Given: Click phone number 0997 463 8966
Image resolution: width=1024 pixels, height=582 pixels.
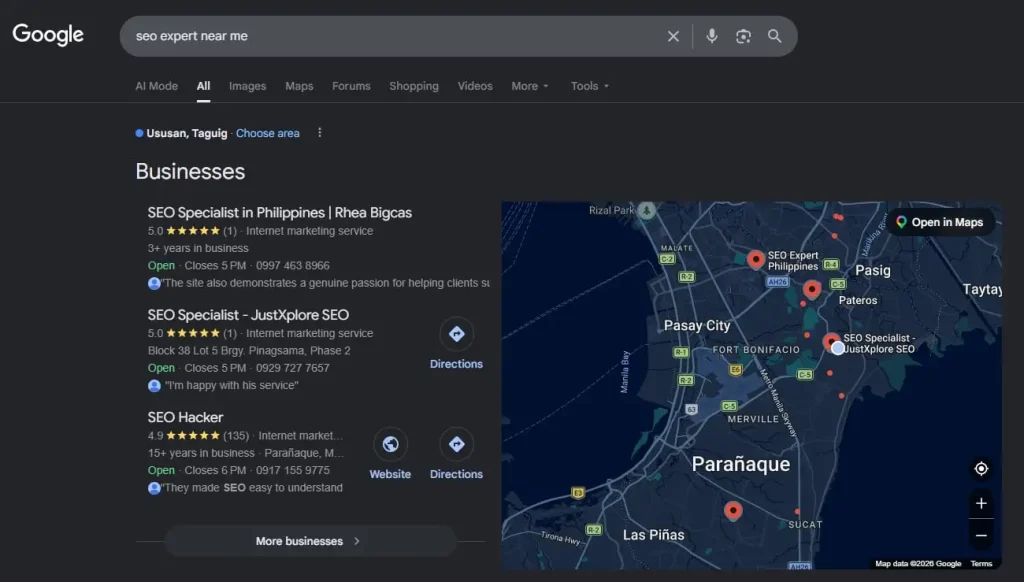Looking at the screenshot, I should pos(293,265).
